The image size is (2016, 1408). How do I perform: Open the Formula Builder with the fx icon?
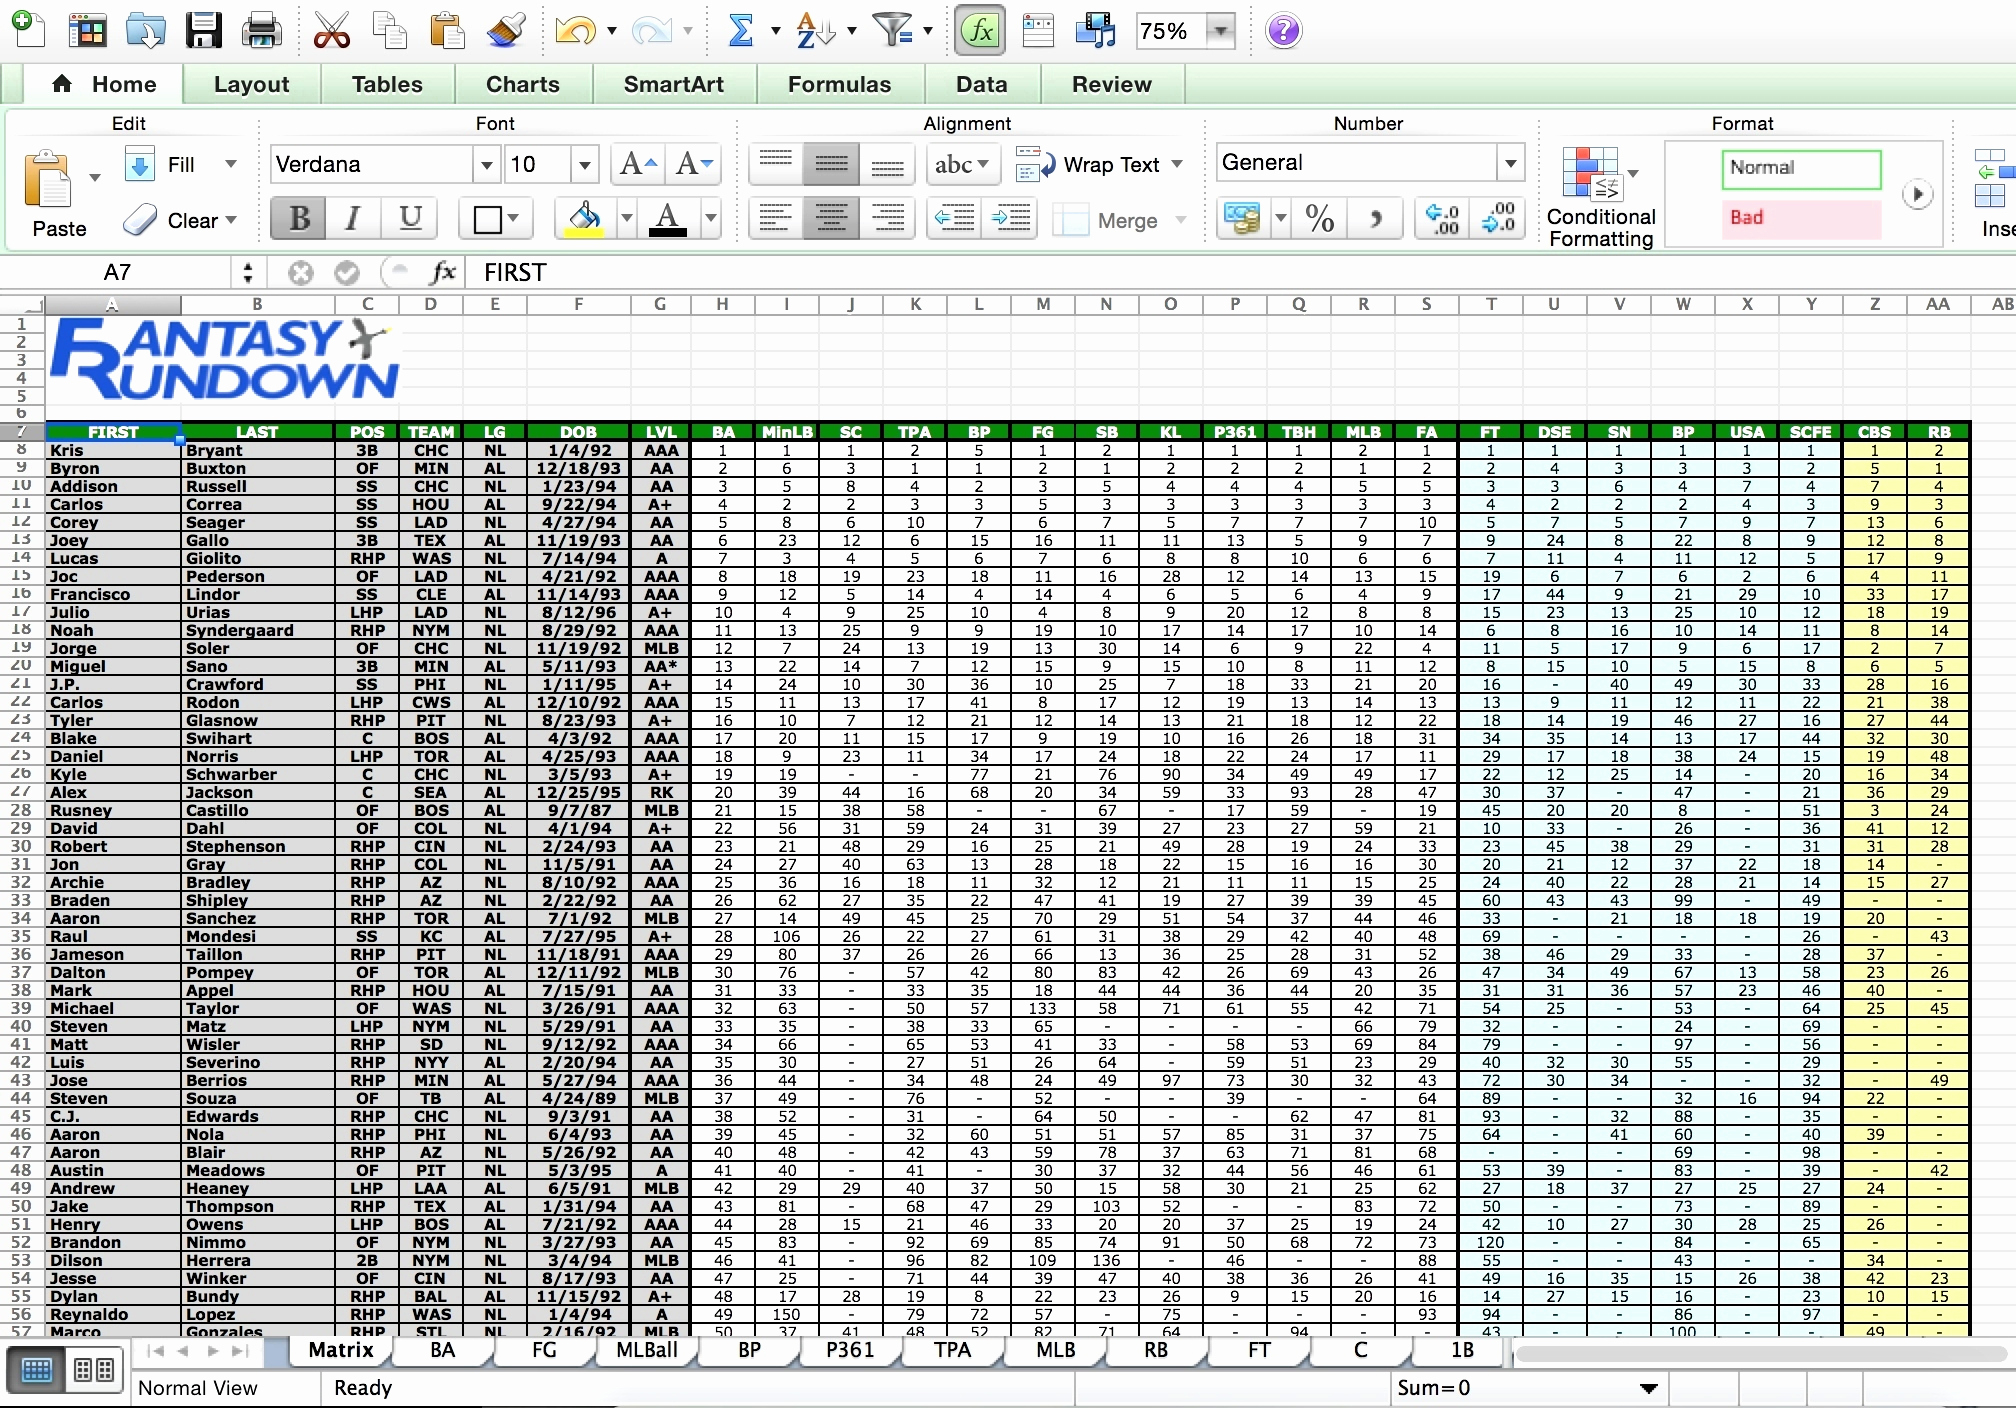[980, 30]
